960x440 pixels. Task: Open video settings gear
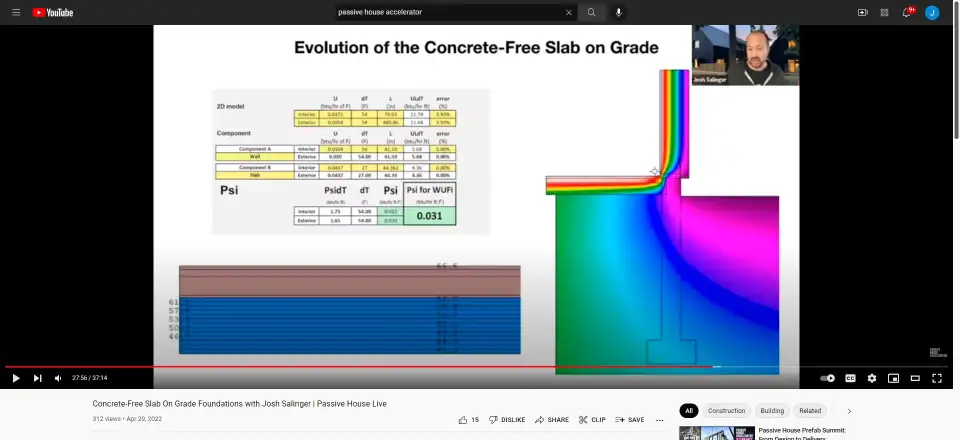click(872, 378)
